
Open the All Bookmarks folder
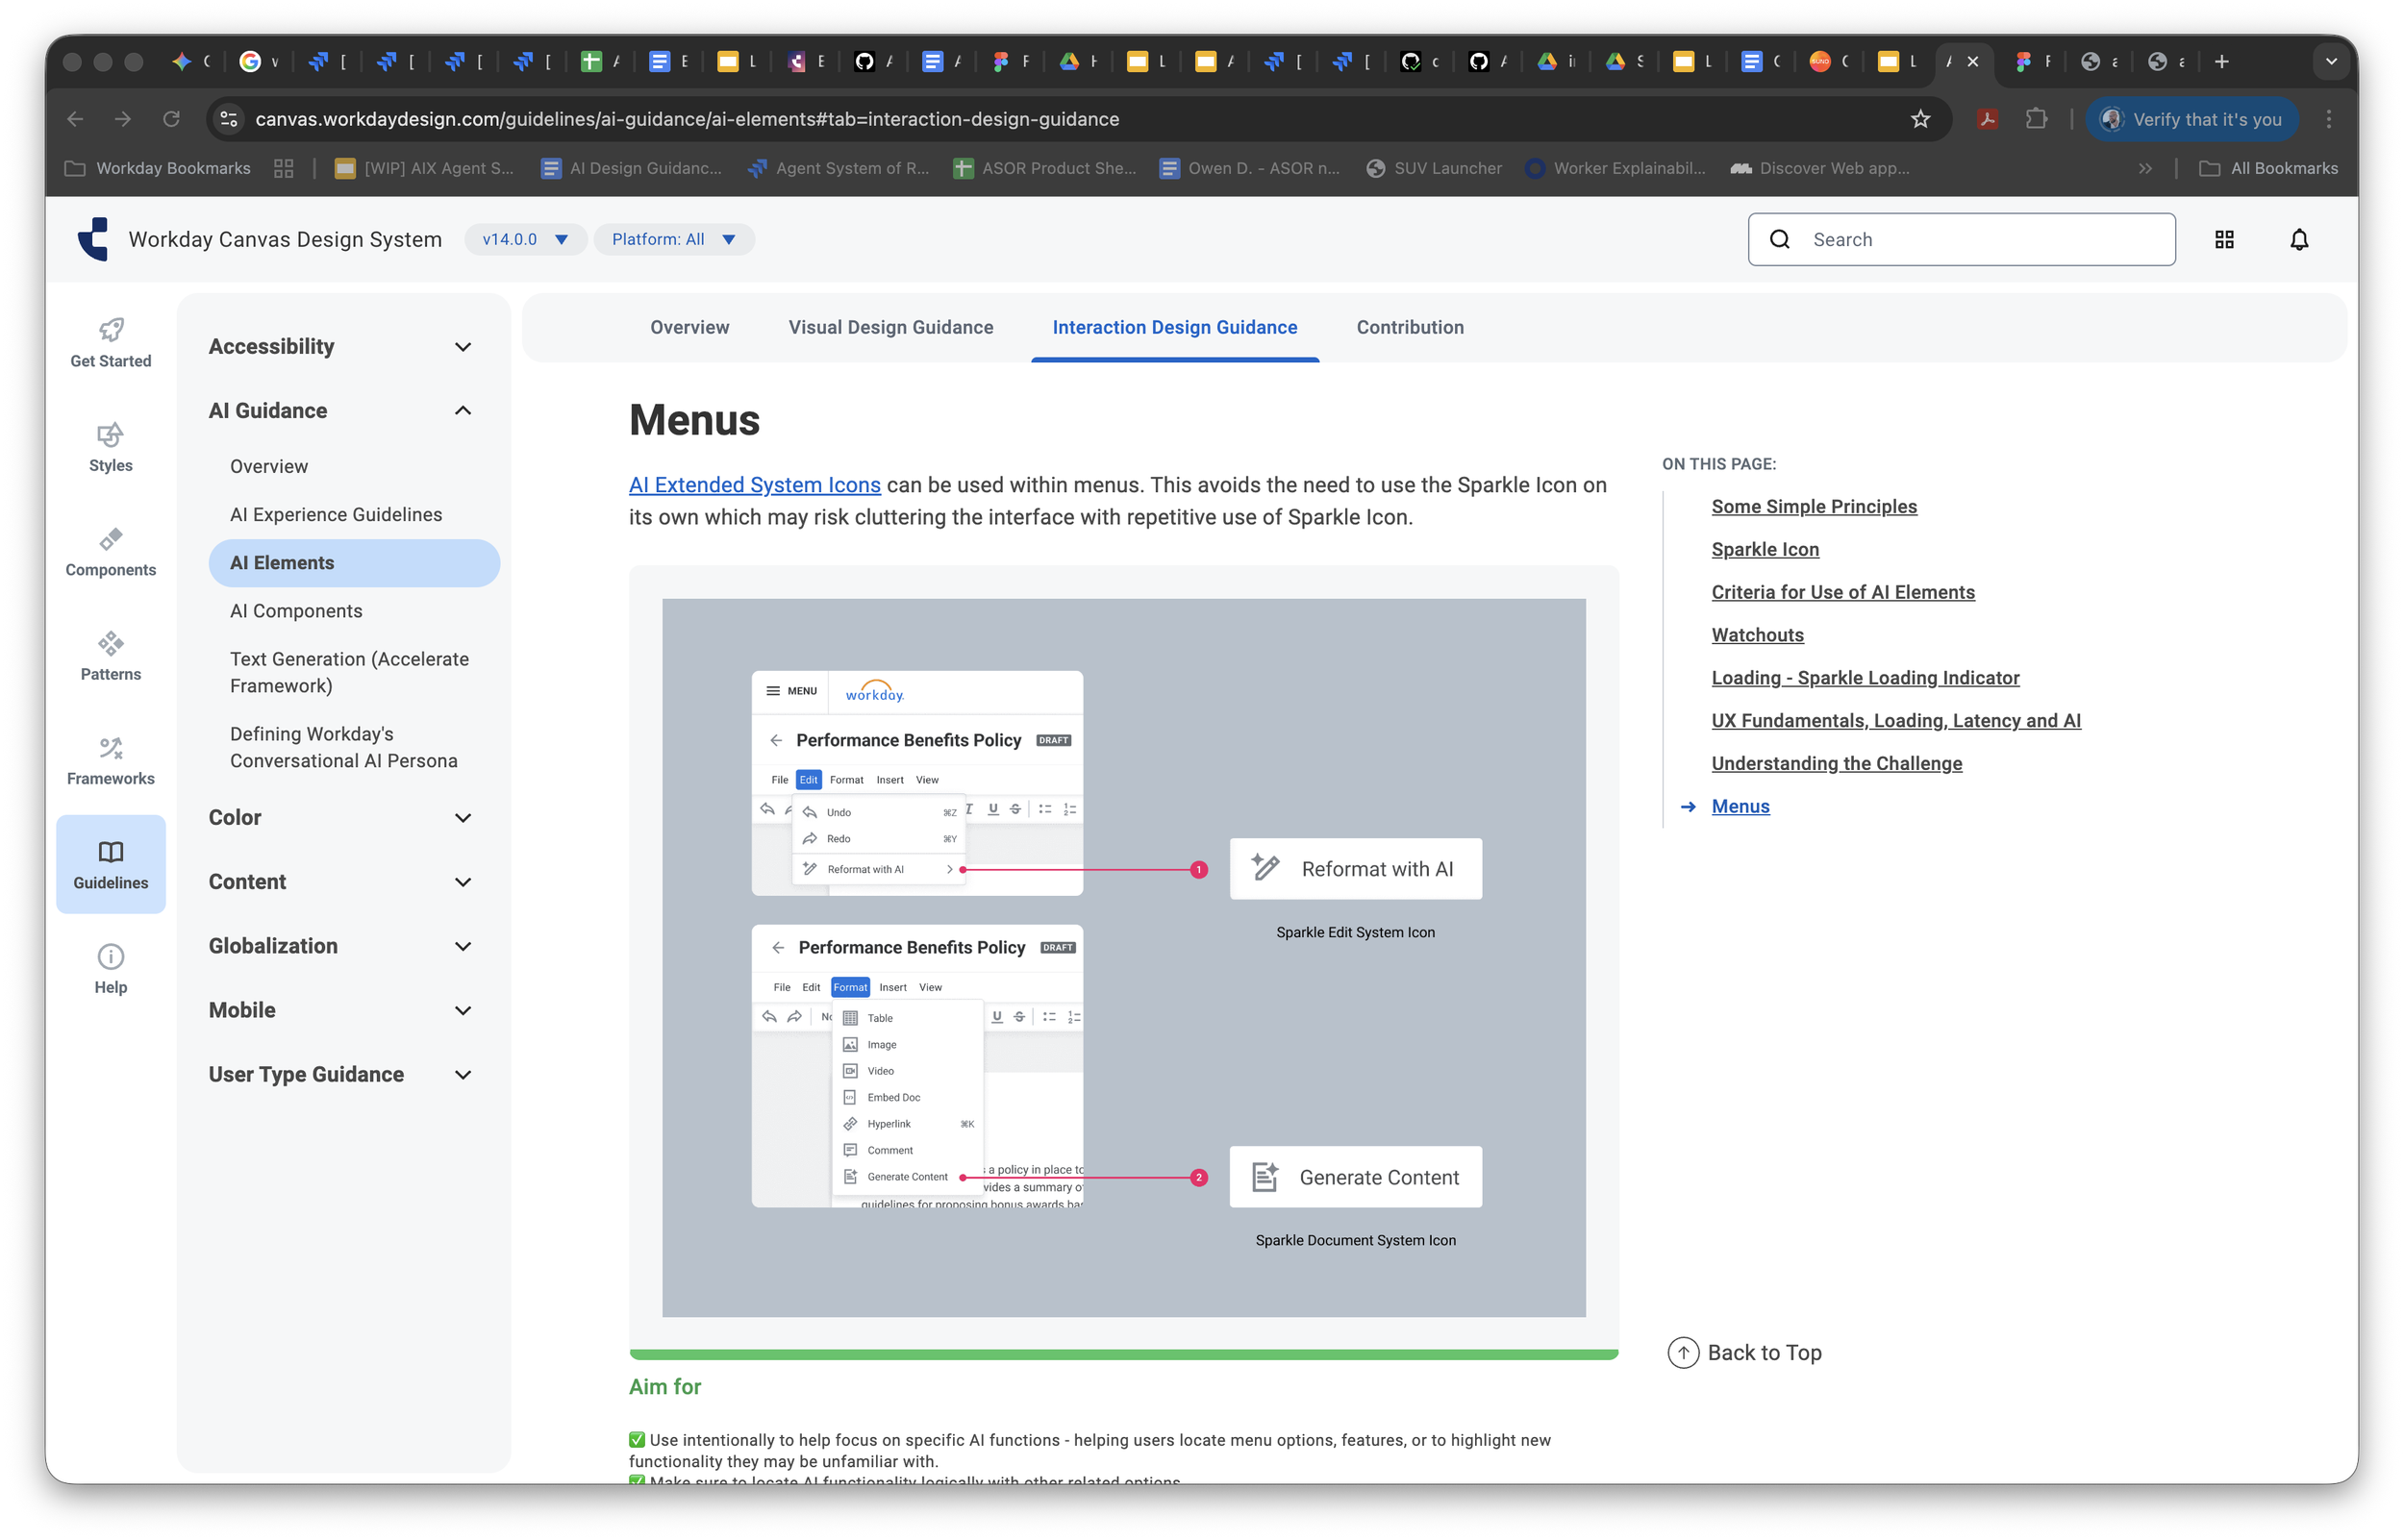click(x=2268, y=168)
